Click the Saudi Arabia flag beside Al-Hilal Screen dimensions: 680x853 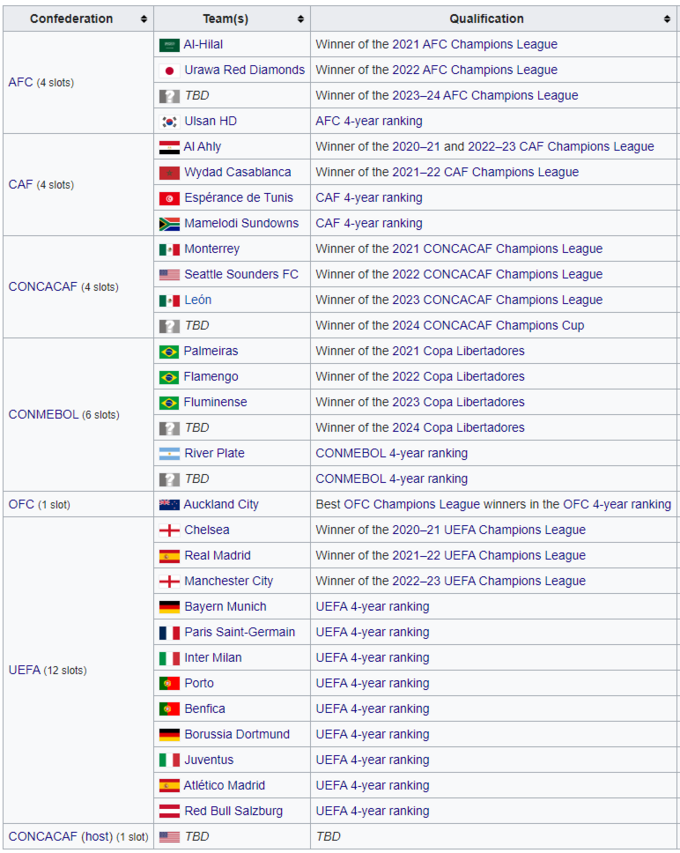(x=169, y=45)
